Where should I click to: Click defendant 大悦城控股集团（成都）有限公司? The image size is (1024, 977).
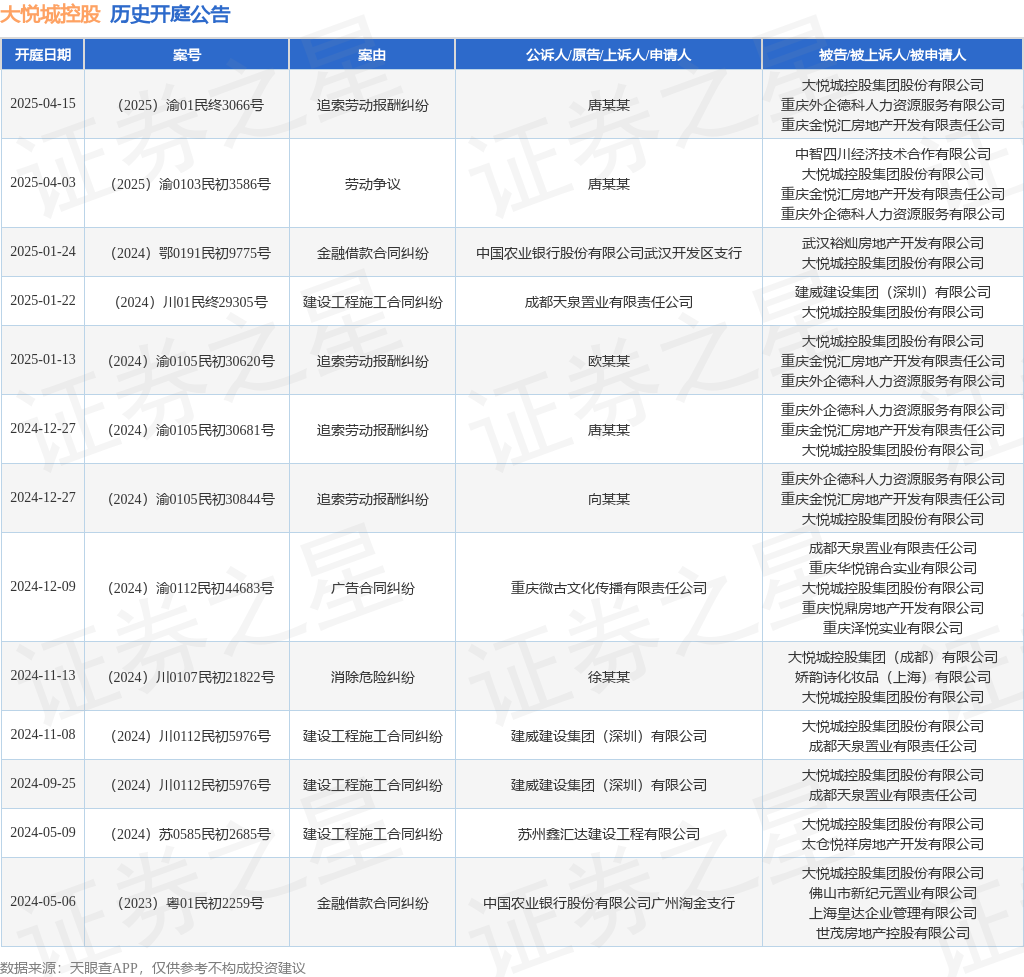pyautogui.click(x=893, y=657)
